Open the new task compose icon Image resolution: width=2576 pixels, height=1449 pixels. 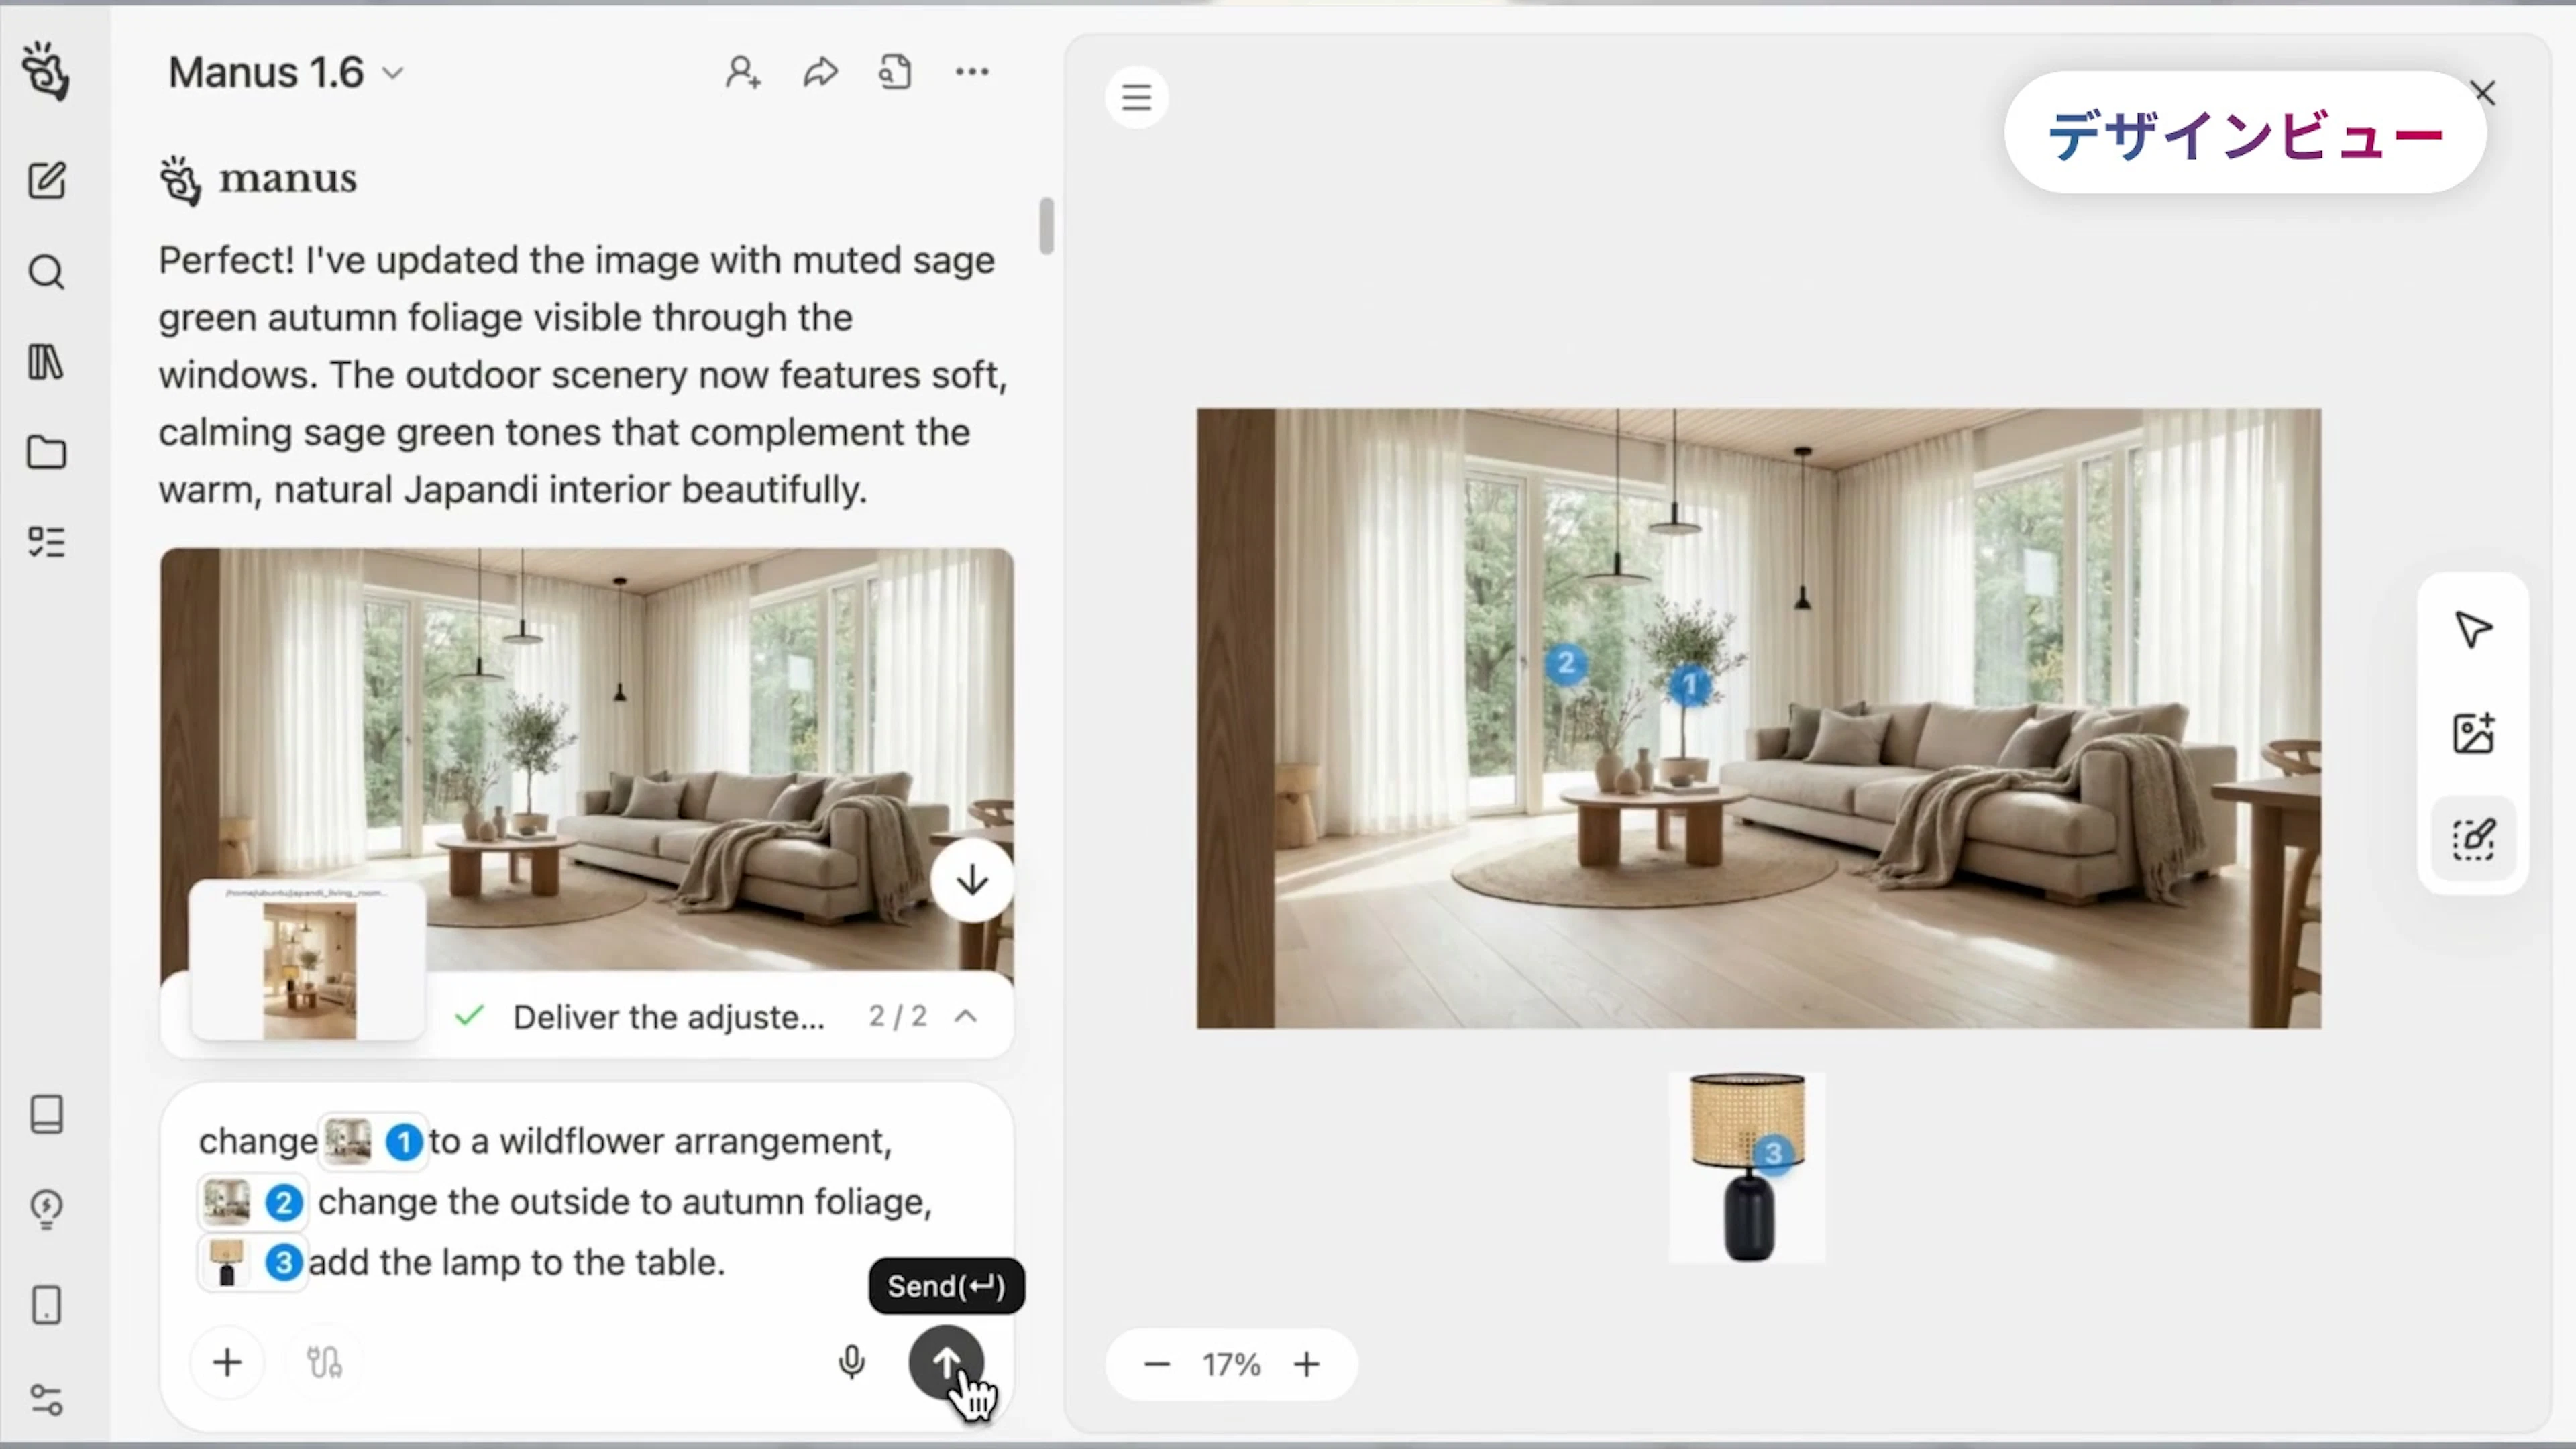(x=46, y=181)
